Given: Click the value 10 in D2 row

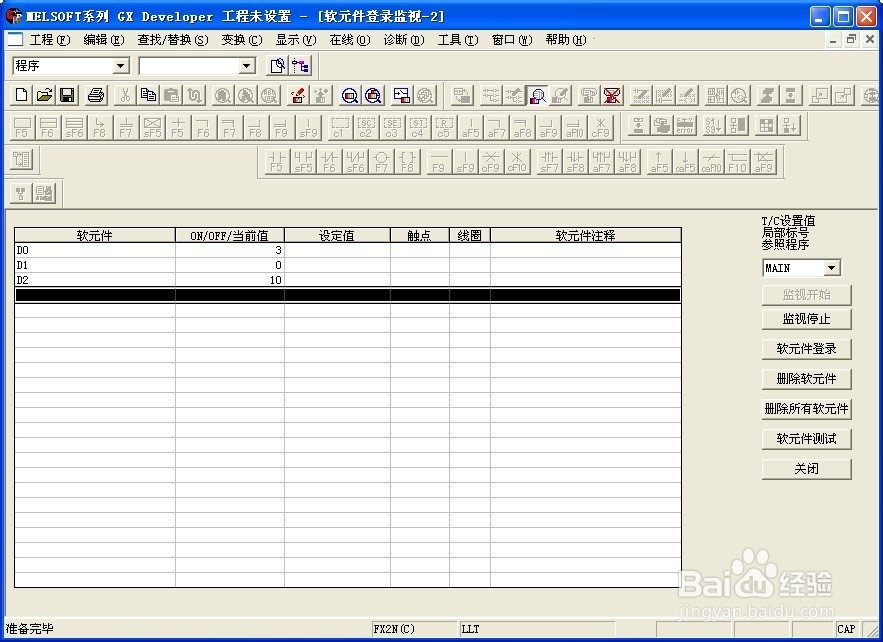Looking at the screenshot, I should (x=275, y=280).
